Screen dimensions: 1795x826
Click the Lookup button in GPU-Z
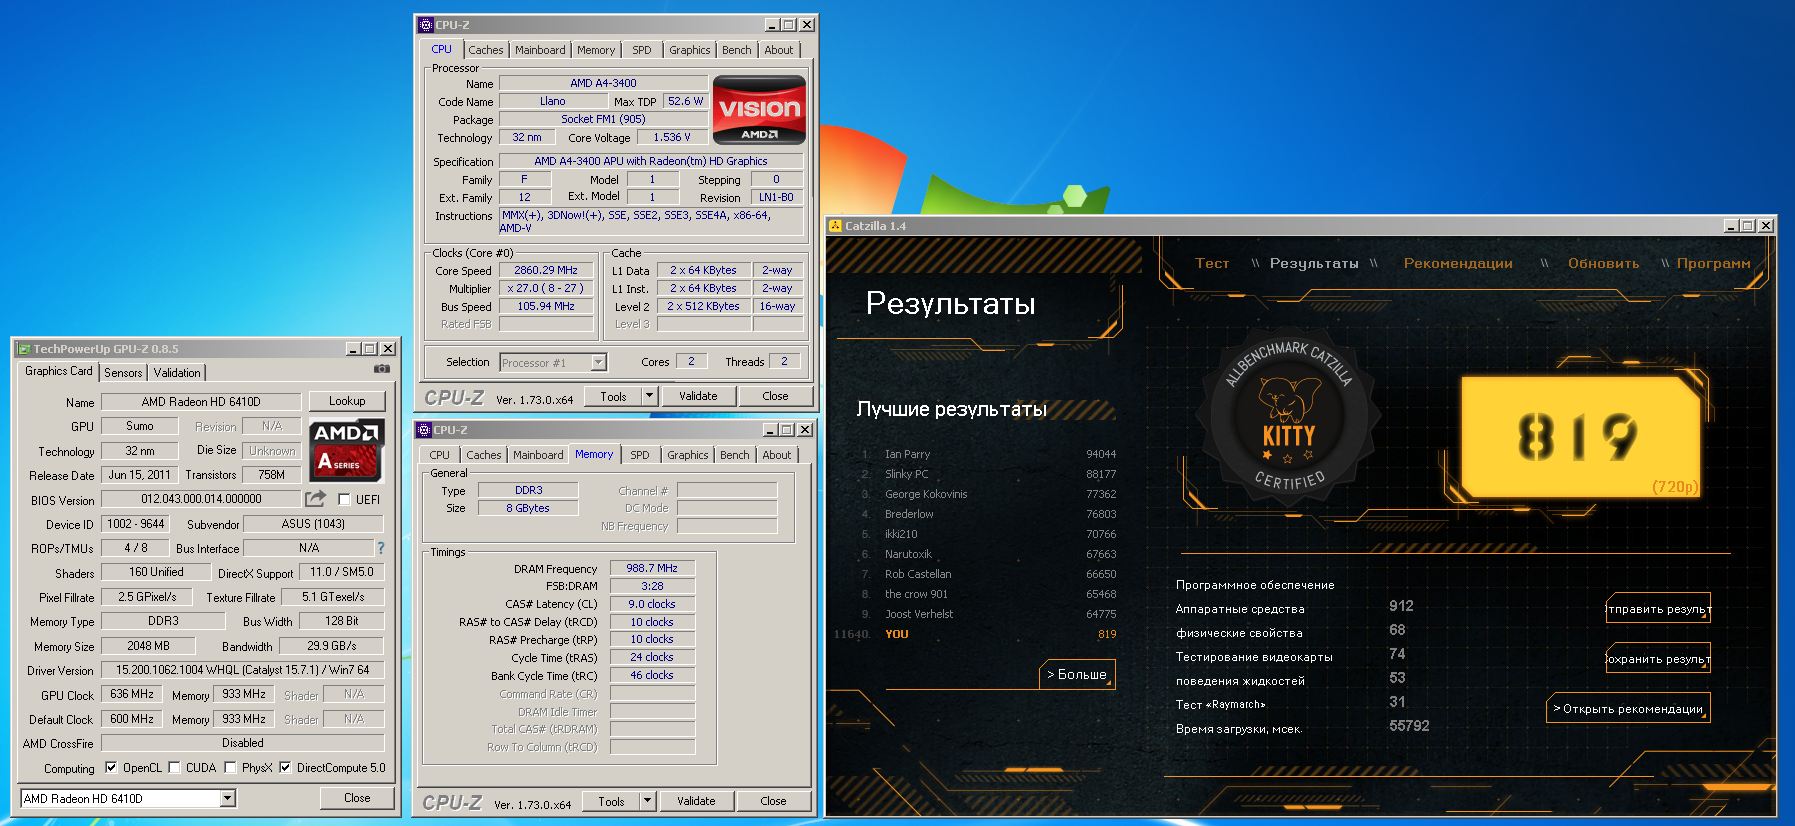(x=347, y=401)
